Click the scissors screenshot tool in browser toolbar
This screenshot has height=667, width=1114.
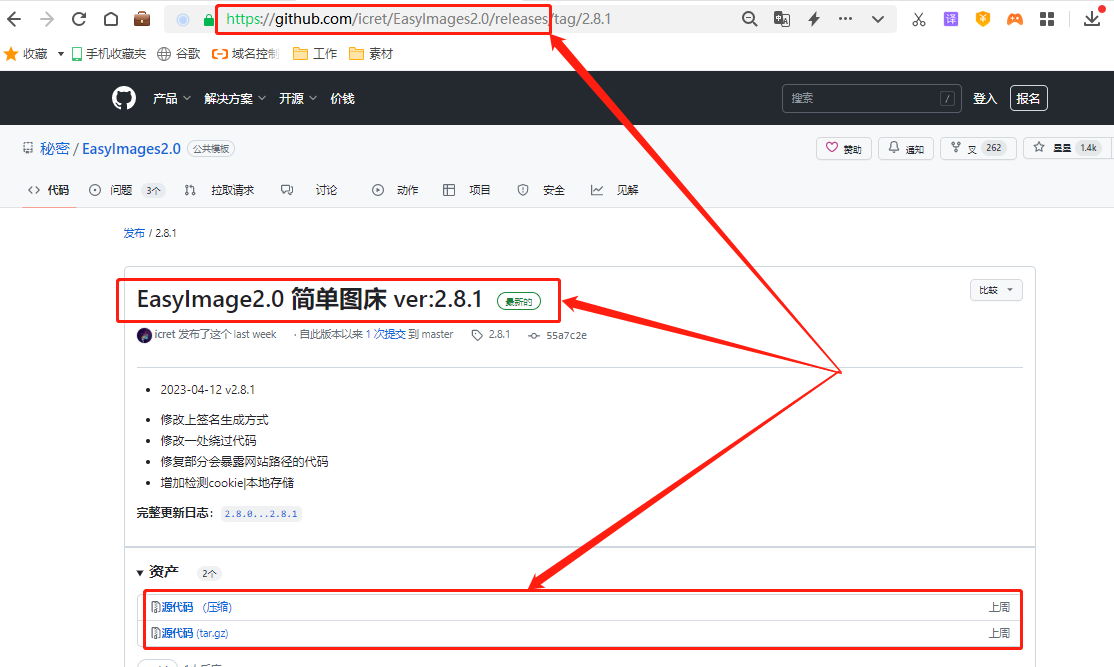(918, 17)
